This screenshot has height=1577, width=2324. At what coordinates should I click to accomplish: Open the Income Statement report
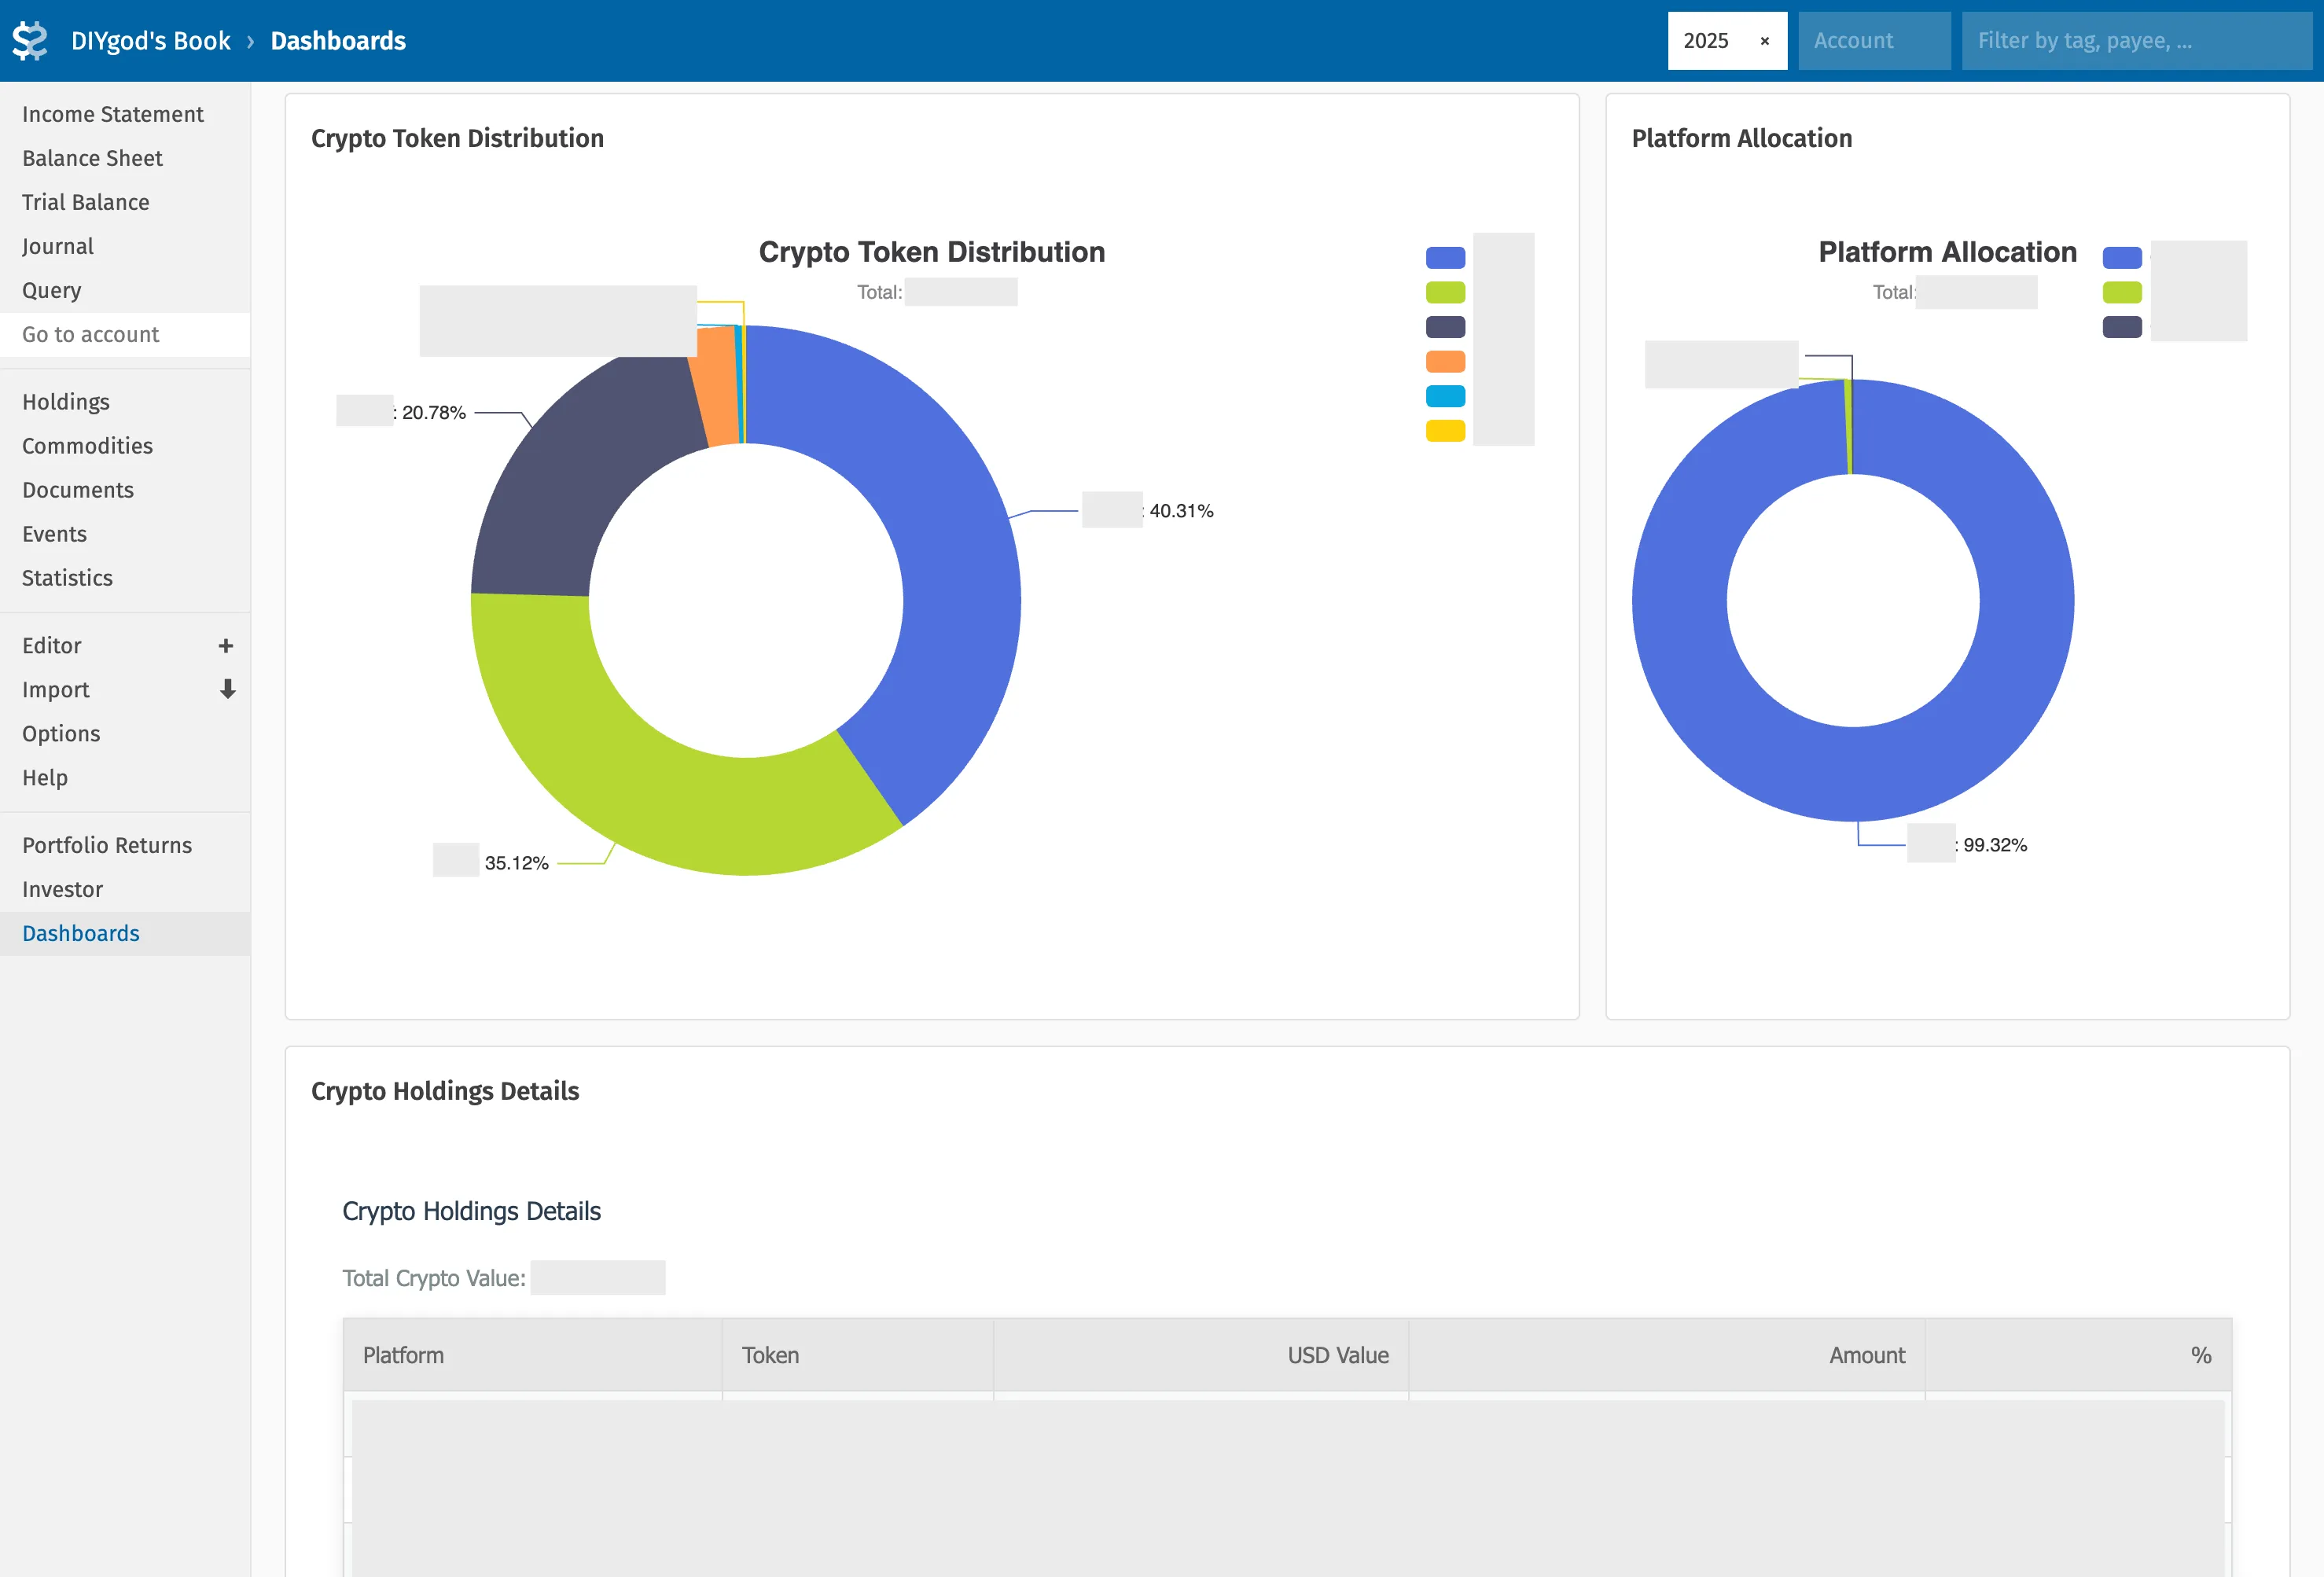click(x=112, y=114)
